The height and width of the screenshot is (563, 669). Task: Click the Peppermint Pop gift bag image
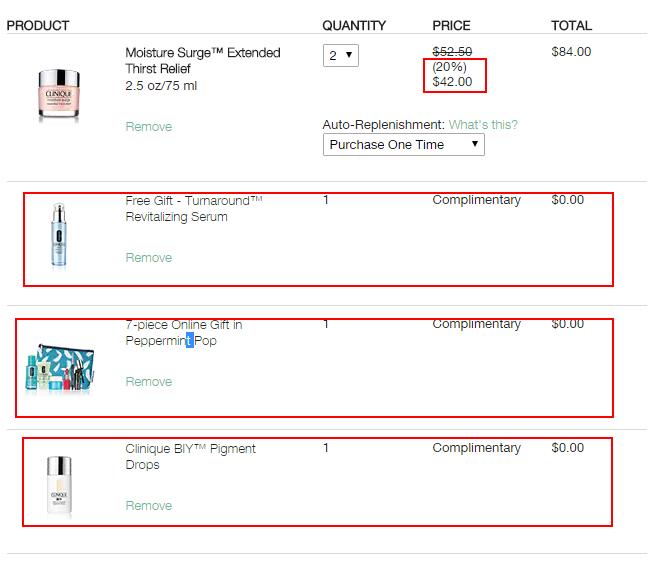coord(60,368)
